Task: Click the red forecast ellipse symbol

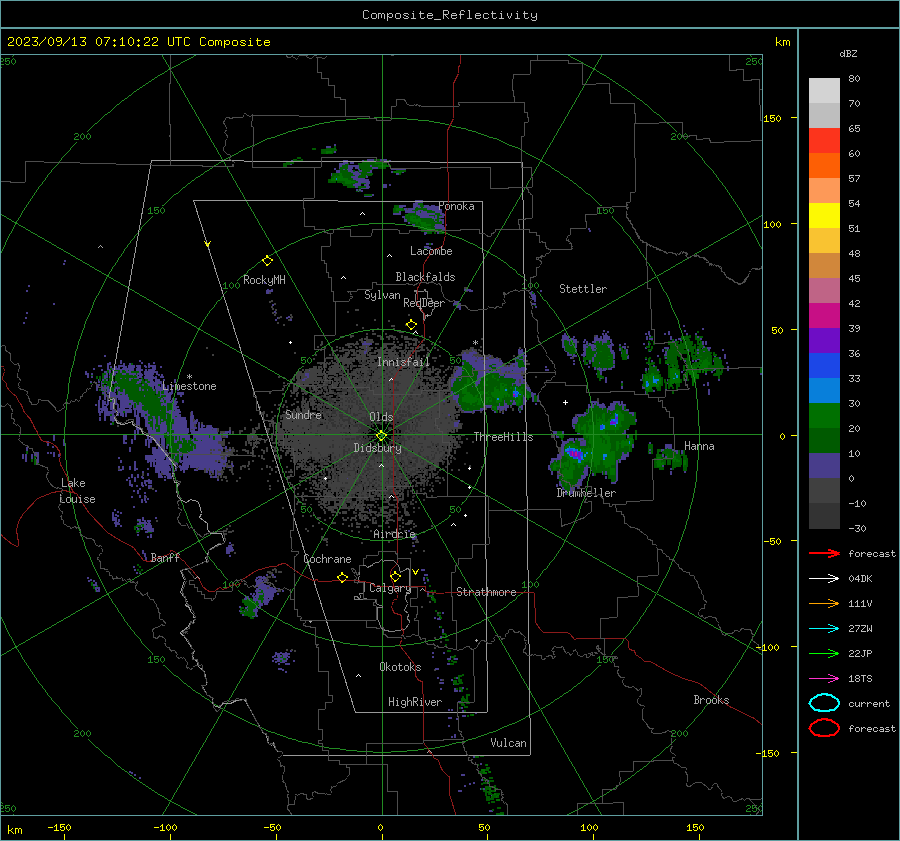Action: (824, 728)
